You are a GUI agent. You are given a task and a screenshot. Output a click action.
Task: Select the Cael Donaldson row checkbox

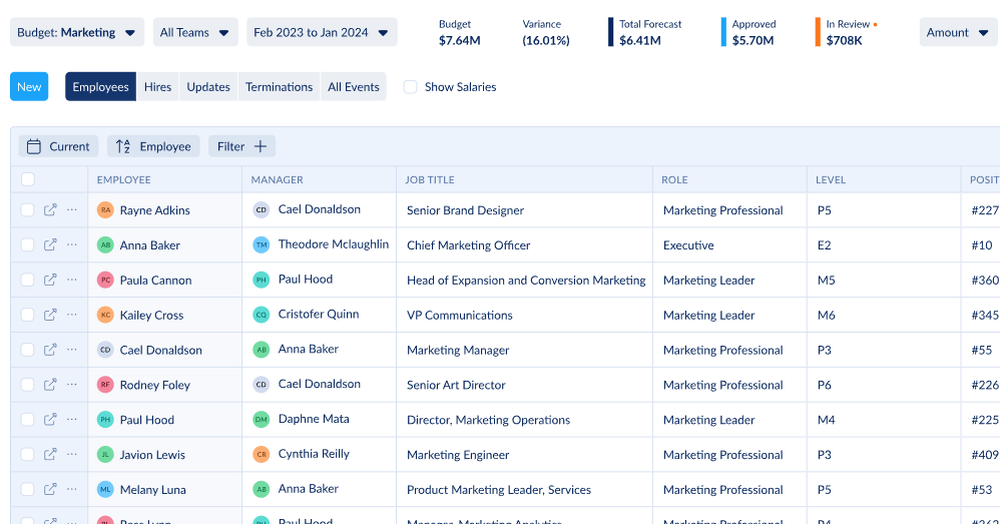pos(27,349)
